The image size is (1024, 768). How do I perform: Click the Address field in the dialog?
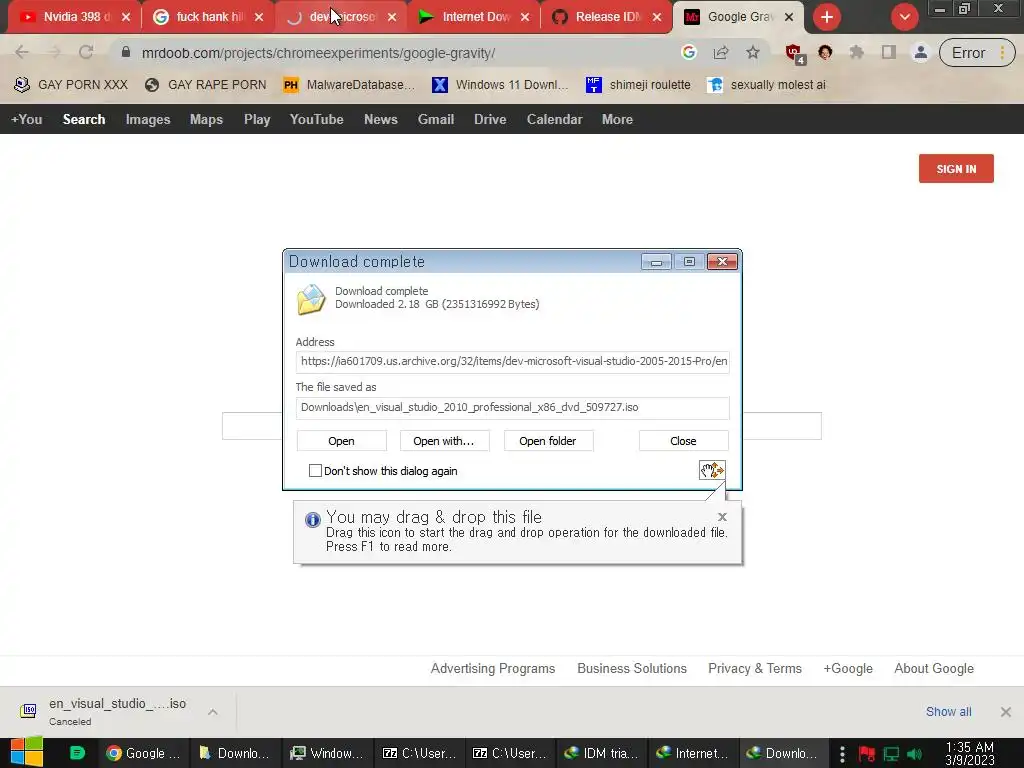pos(513,362)
